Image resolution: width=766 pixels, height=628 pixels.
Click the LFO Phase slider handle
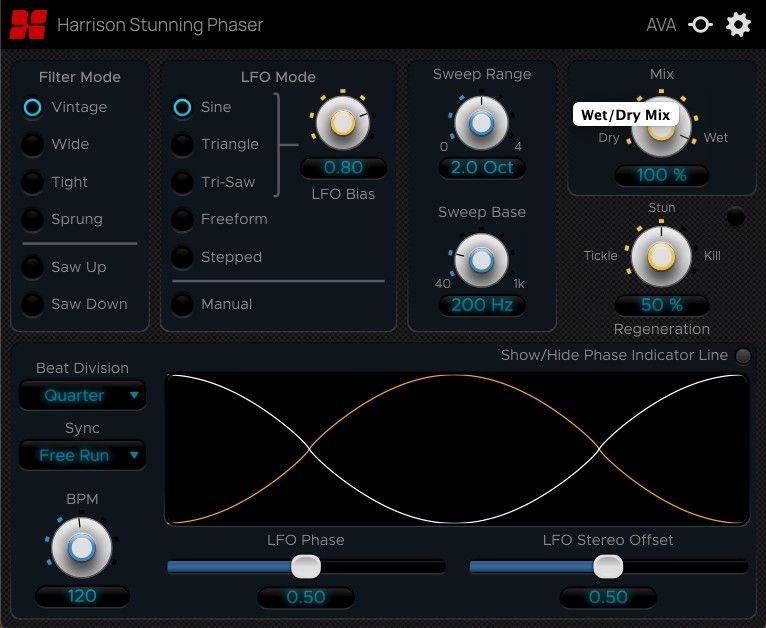click(x=305, y=567)
